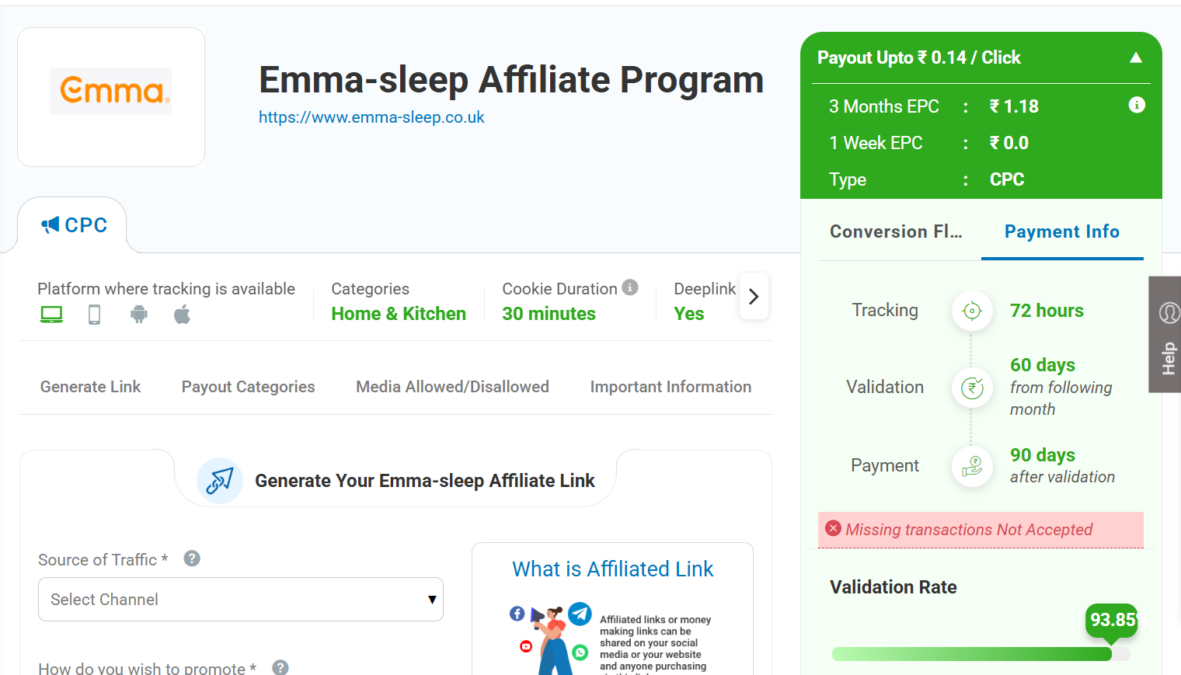
Task: Click the What is Affiliated Link heading
Action: click(612, 570)
